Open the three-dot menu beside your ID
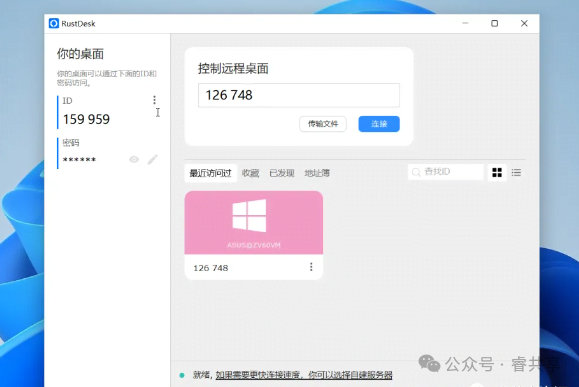 [x=154, y=100]
